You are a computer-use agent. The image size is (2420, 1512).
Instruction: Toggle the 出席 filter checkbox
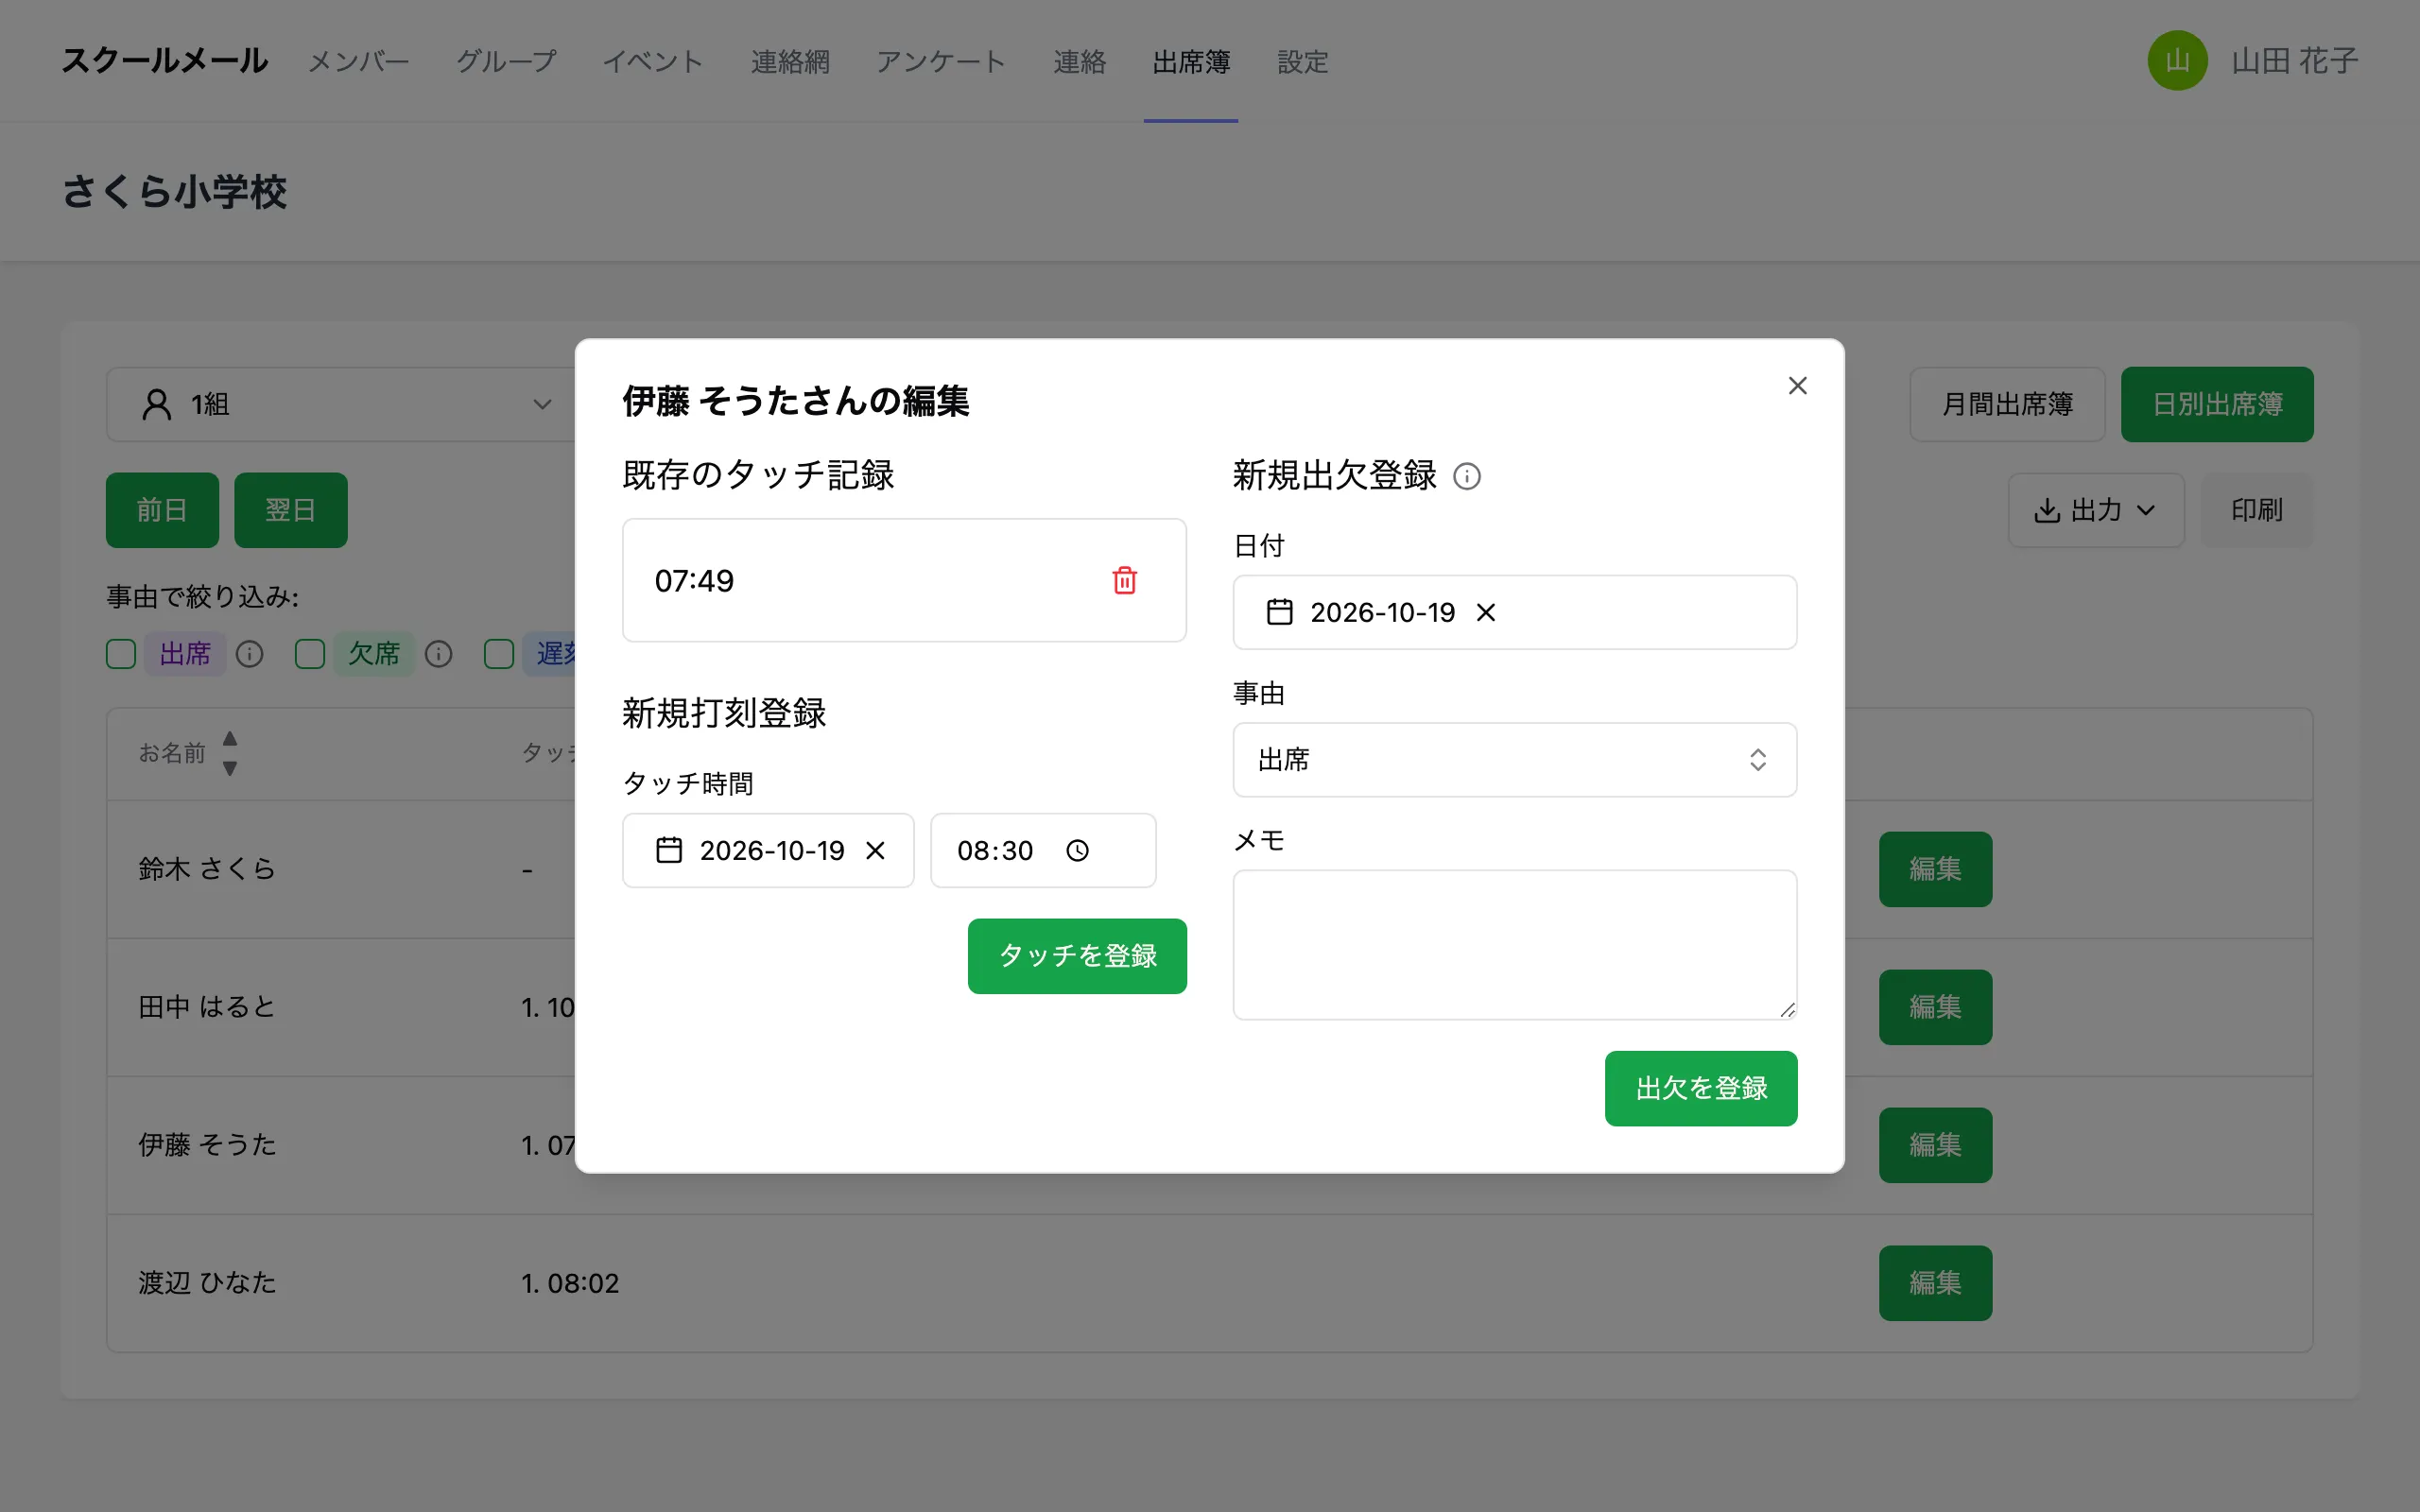pos(121,654)
